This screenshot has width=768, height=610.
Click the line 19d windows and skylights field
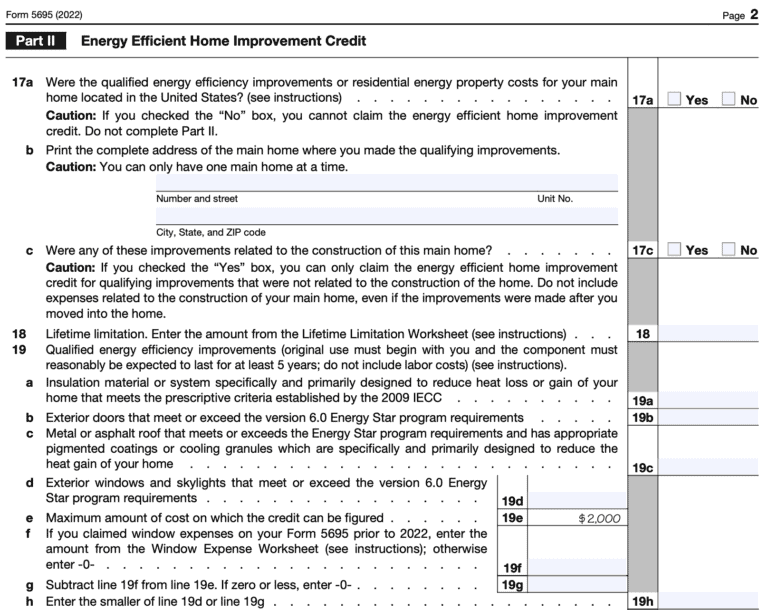pos(577,499)
